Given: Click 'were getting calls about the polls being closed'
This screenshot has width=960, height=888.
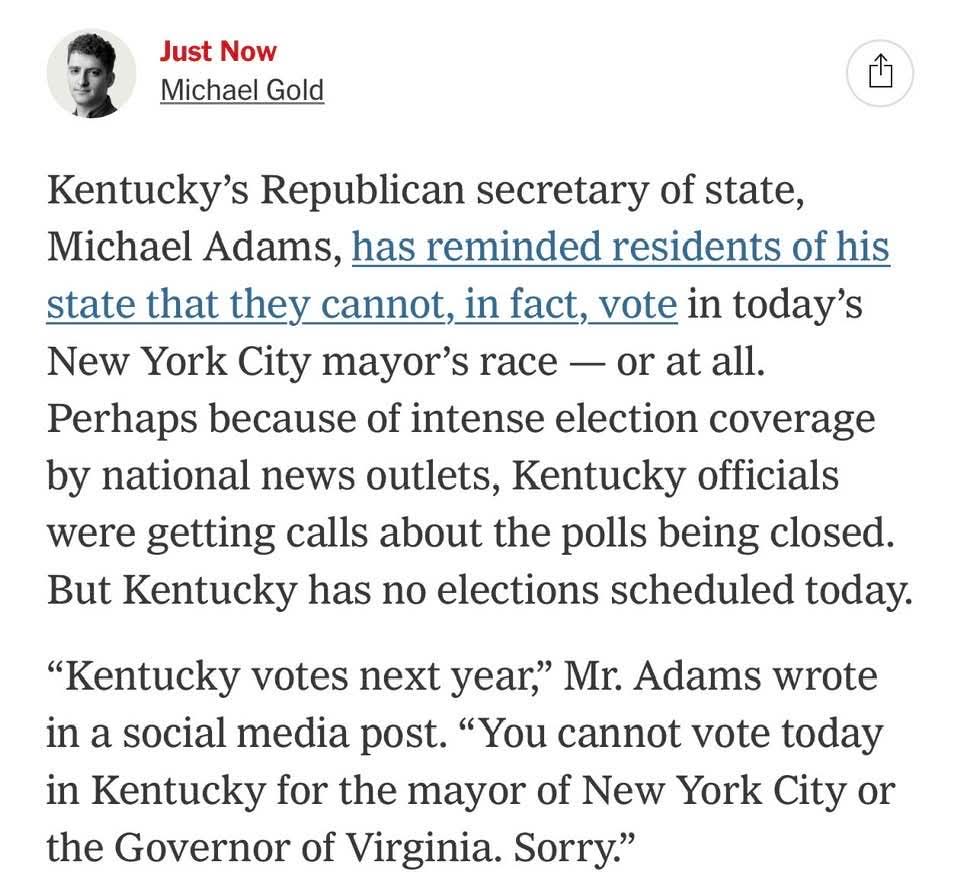Looking at the screenshot, I should (x=465, y=532).
